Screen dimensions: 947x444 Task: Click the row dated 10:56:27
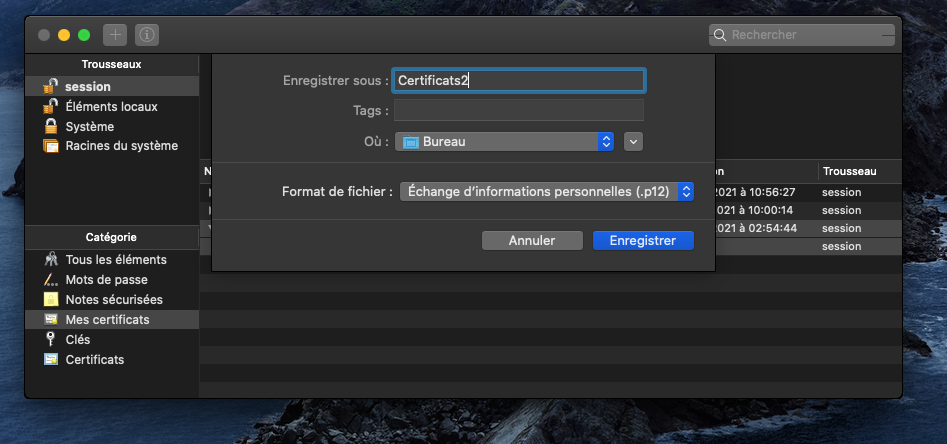[x=808, y=193]
